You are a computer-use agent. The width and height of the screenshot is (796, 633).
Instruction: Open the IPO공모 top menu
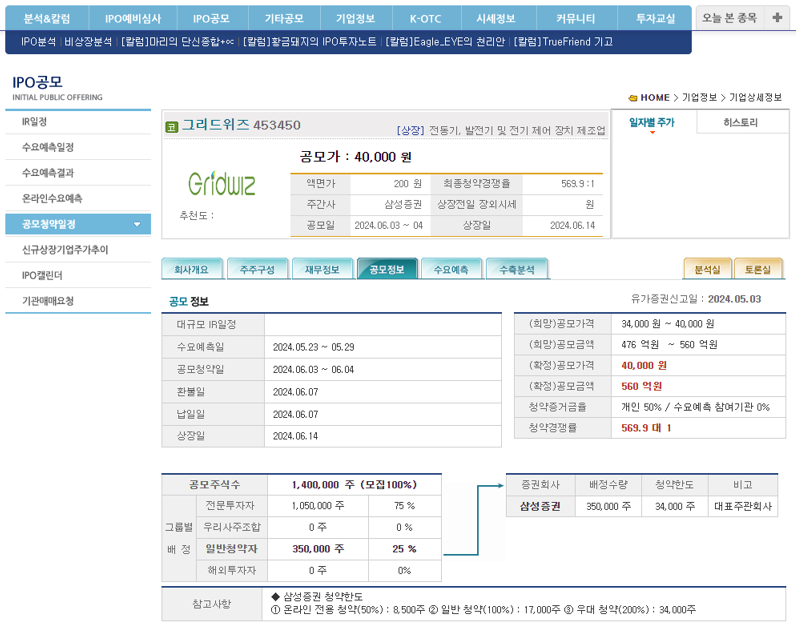pyautogui.click(x=212, y=19)
